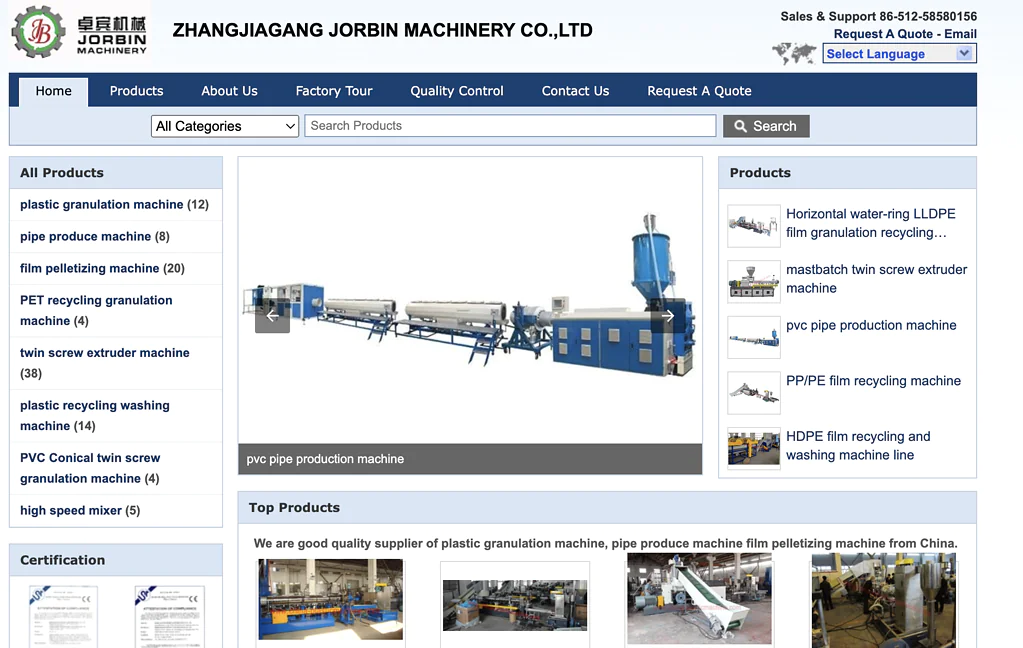Click the Request A Quote header link
The height and width of the screenshot is (648, 1023).
(883, 34)
